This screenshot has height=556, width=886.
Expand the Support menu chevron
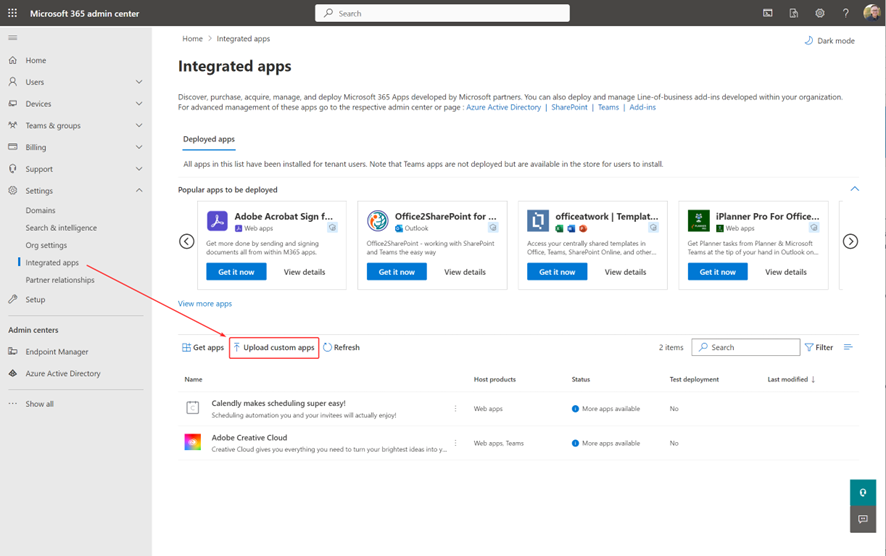(139, 169)
